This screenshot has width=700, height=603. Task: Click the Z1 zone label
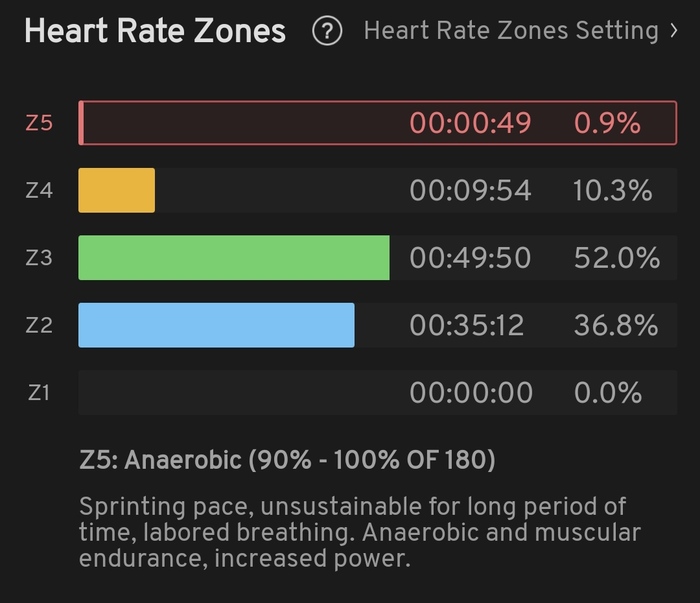38,392
